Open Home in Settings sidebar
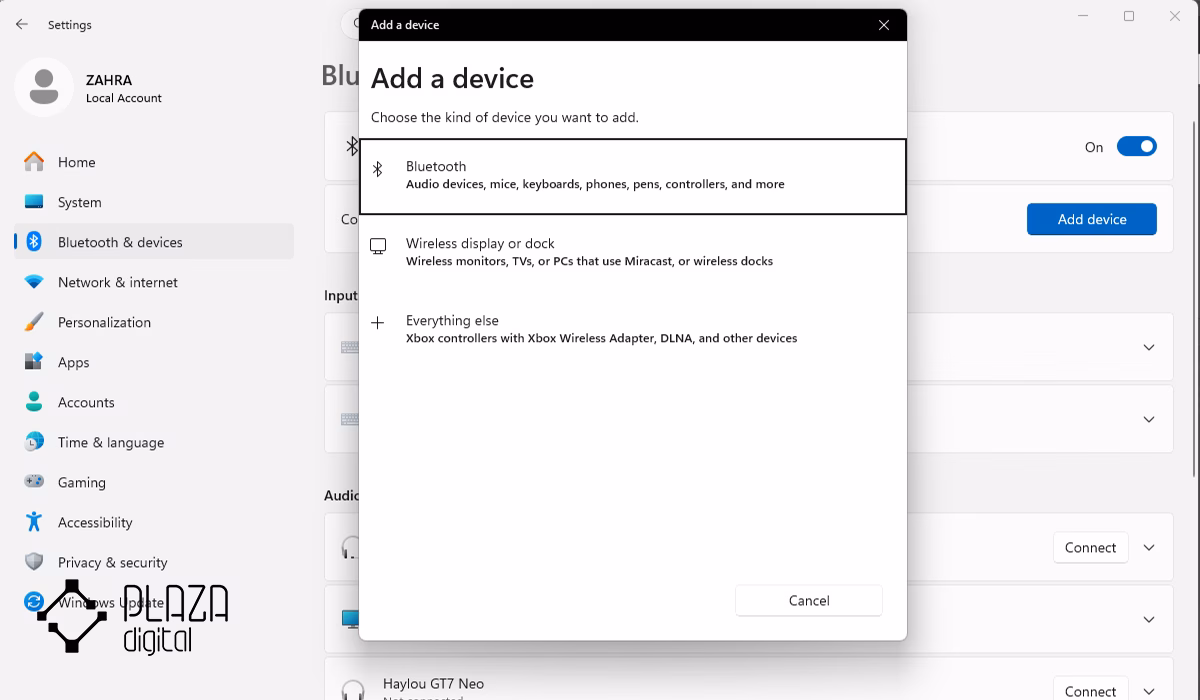The width and height of the screenshot is (1200, 700). [154, 162]
